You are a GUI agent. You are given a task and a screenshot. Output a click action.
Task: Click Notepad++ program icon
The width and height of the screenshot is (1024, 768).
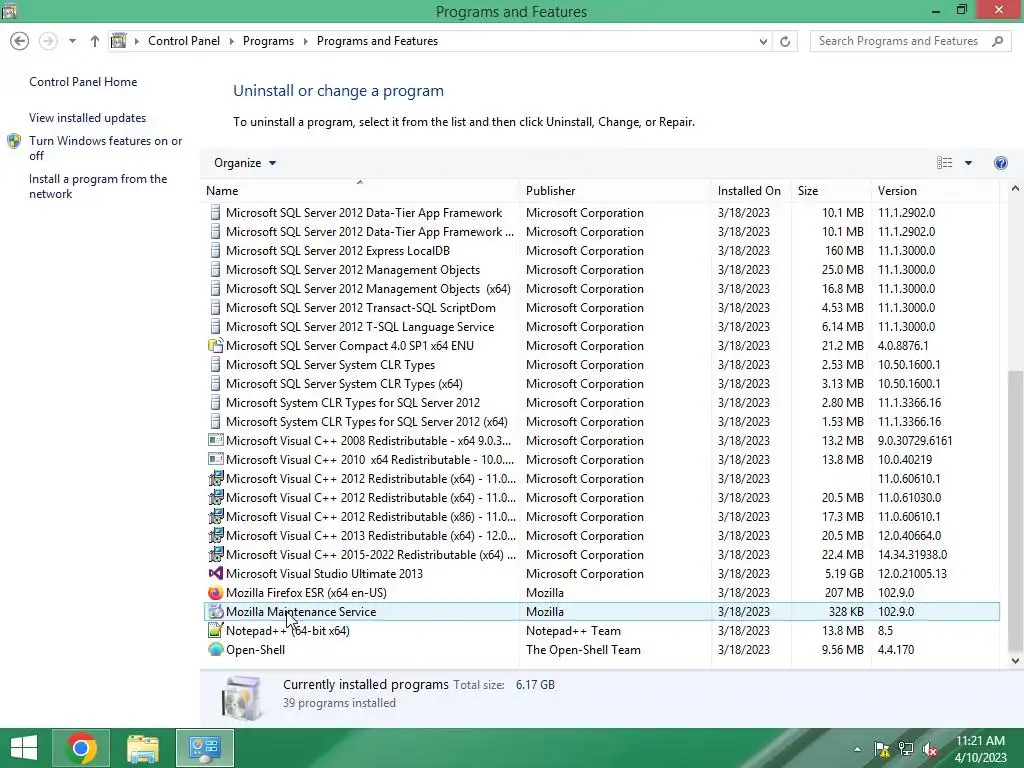tap(216, 631)
